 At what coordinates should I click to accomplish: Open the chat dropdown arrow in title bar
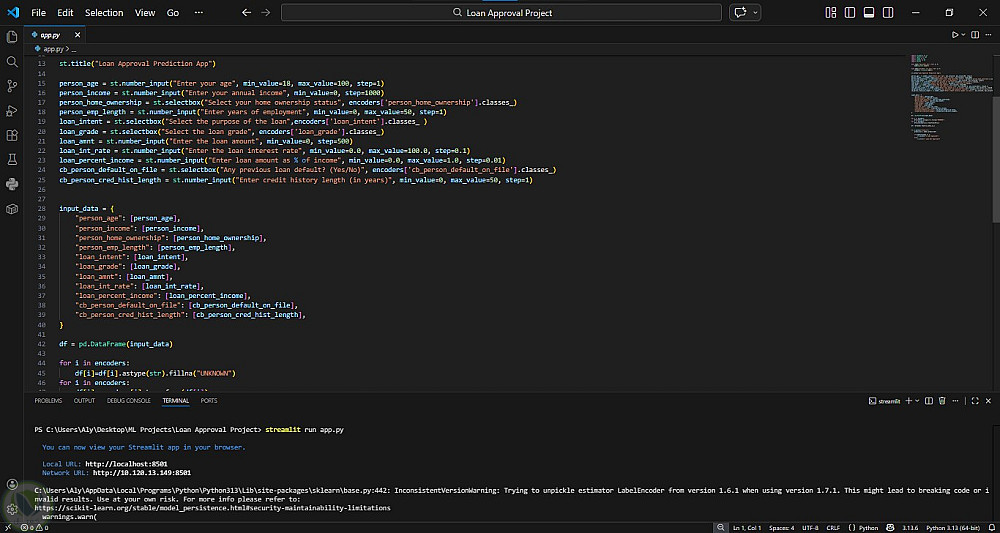point(755,13)
